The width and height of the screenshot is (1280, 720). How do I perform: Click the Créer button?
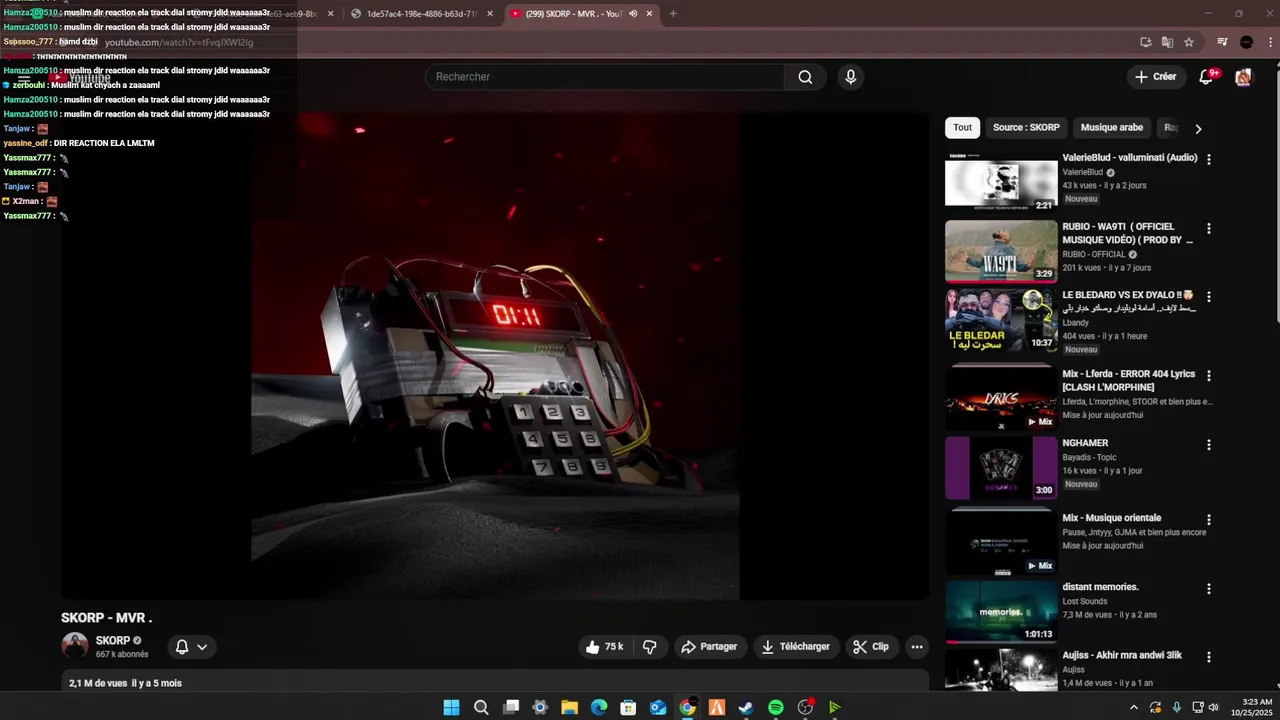click(1156, 77)
